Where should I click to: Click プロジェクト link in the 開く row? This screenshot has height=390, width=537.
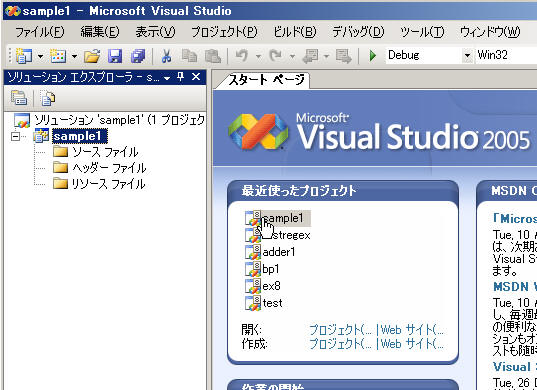point(340,330)
